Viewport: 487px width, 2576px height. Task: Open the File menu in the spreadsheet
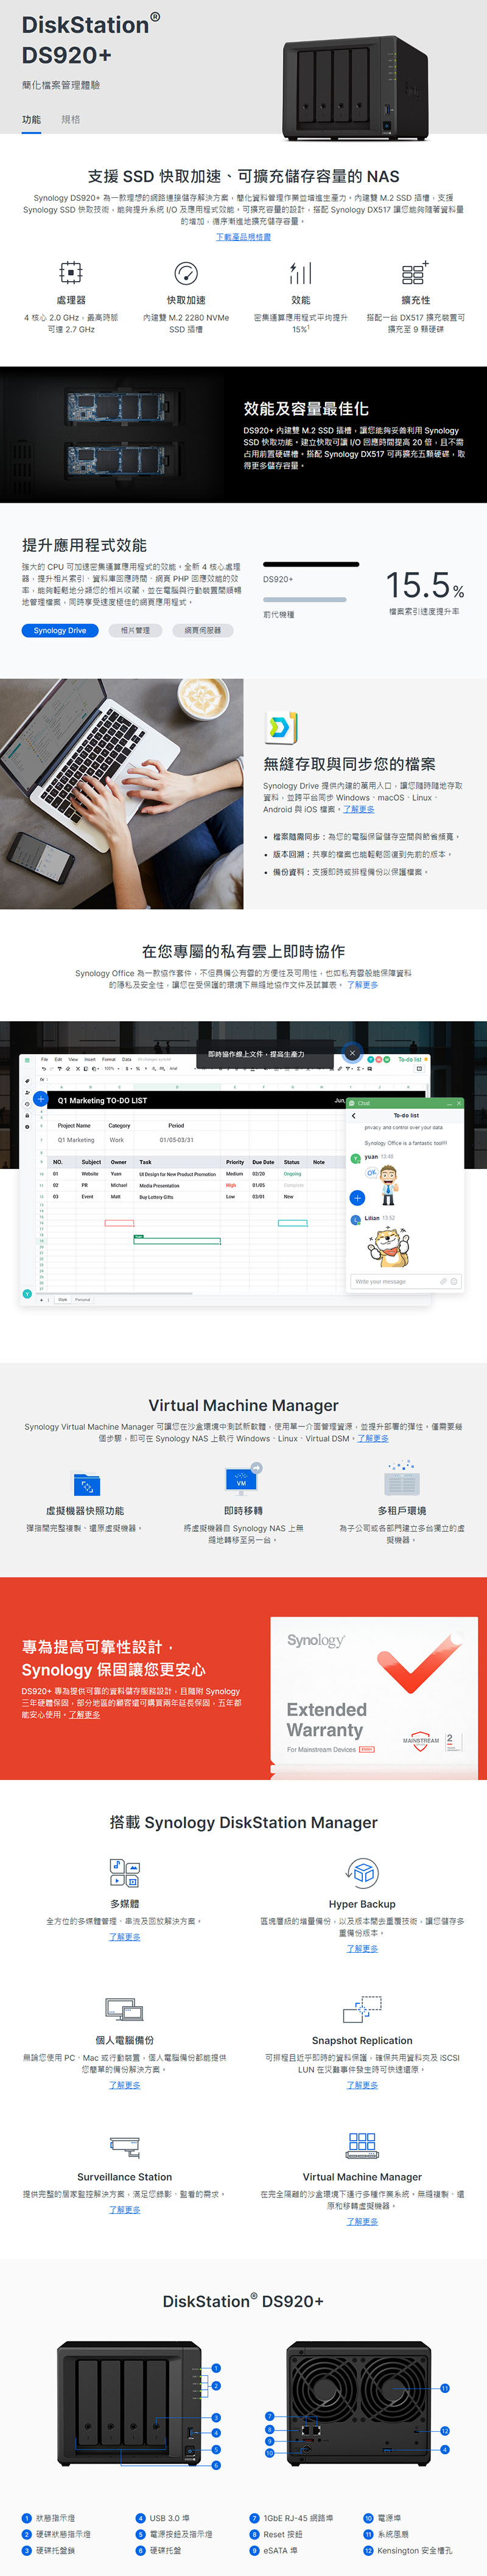(x=44, y=1059)
